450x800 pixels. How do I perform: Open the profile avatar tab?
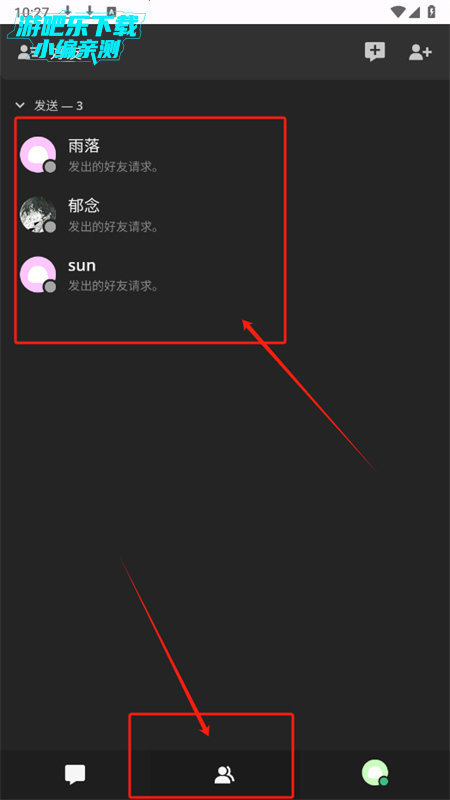coord(375,772)
